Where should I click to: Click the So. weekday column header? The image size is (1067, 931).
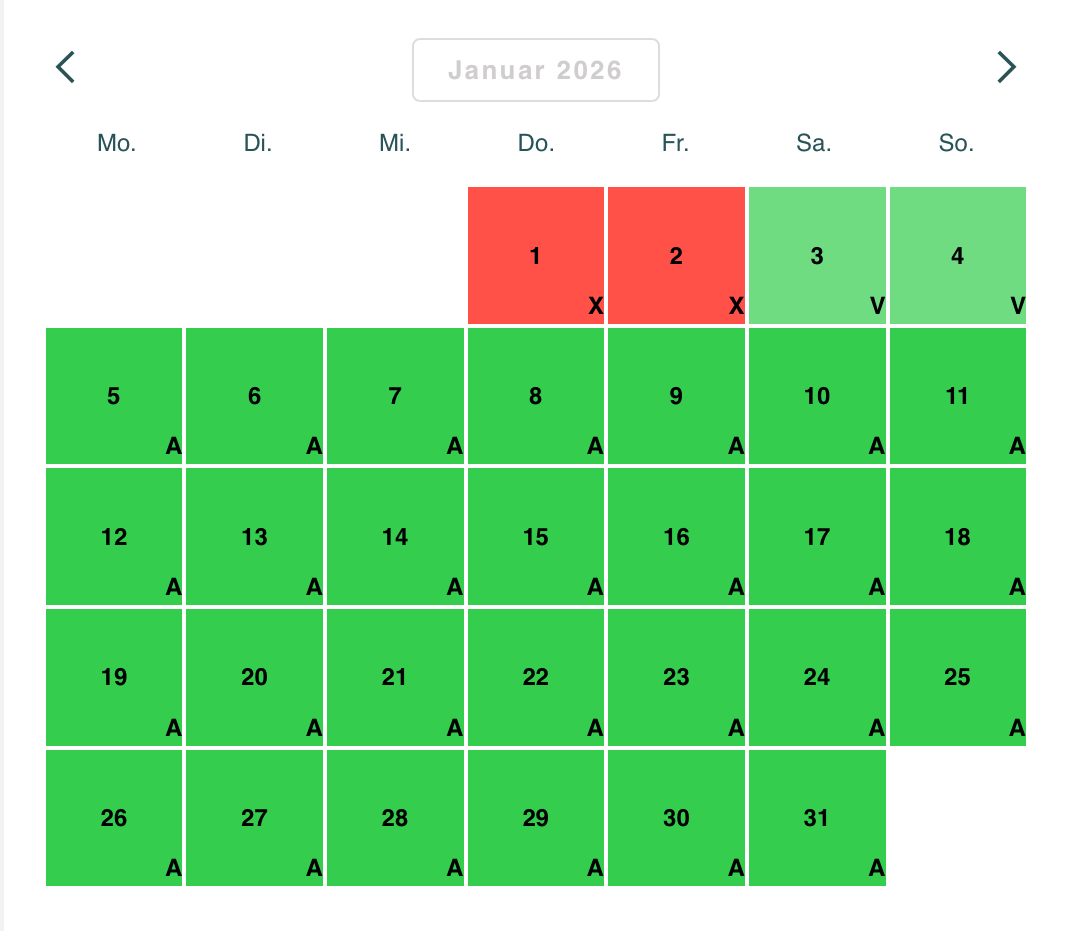tap(956, 144)
